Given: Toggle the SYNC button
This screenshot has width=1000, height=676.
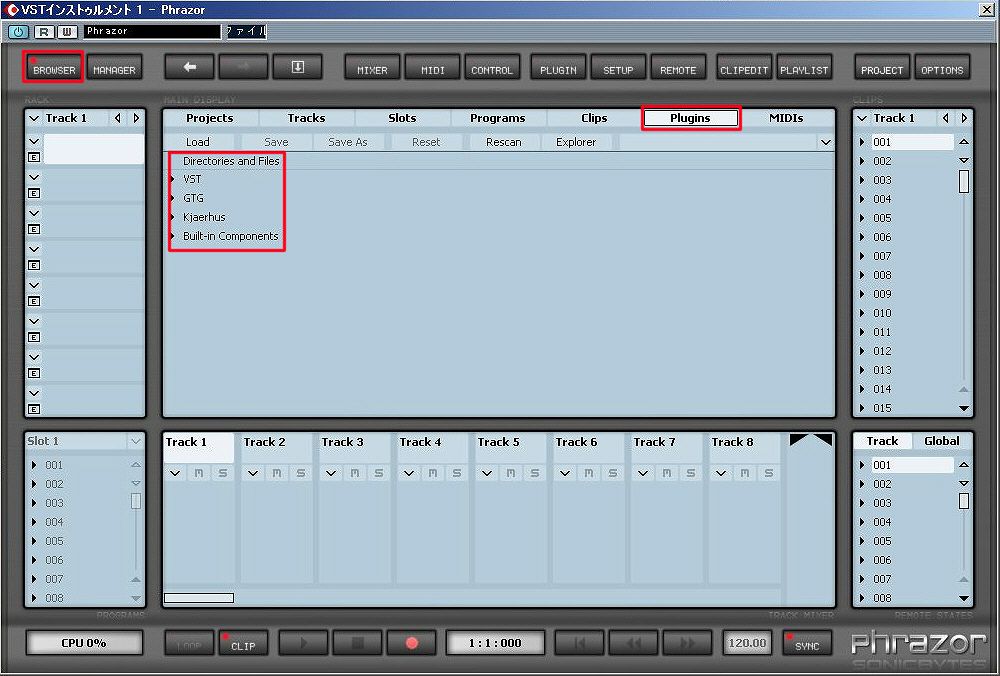Looking at the screenshot, I should (807, 643).
